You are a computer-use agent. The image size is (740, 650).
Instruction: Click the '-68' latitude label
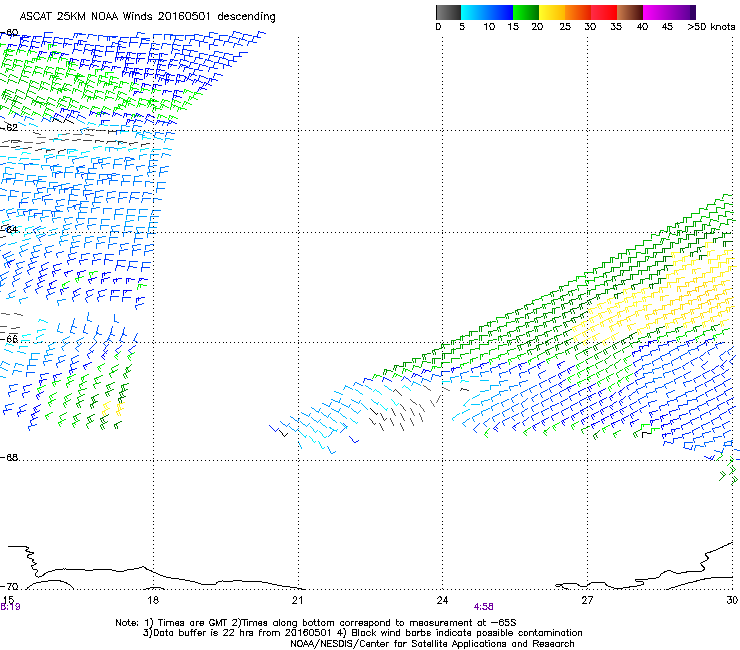[x=9, y=457]
